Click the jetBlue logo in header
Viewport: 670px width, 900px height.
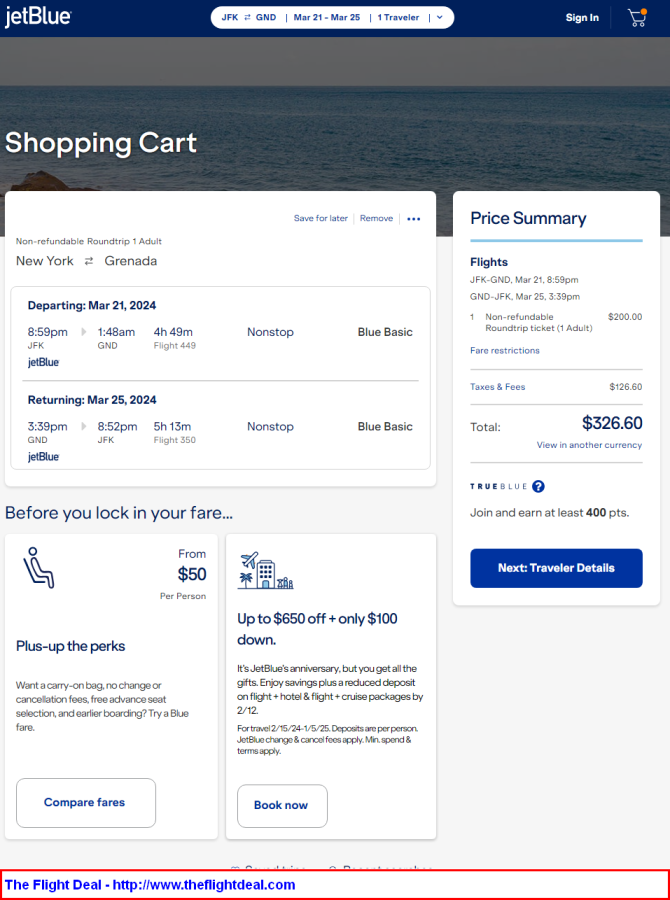point(38,18)
